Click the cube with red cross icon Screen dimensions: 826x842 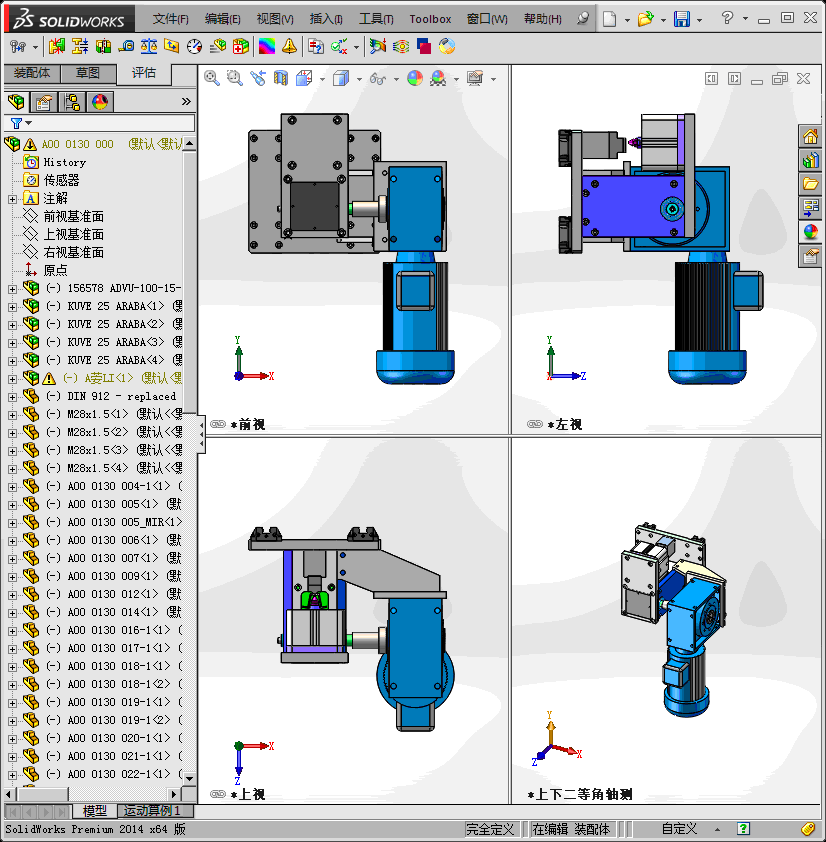pos(241,47)
